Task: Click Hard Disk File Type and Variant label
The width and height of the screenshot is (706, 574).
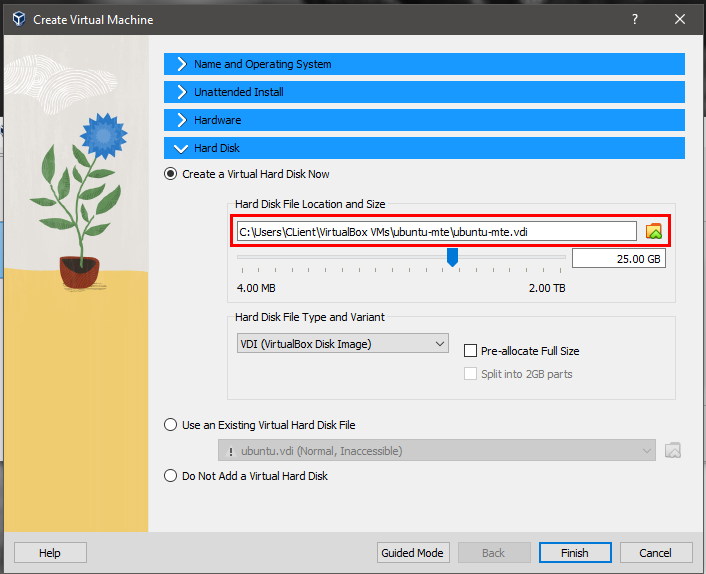Action: click(x=310, y=317)
